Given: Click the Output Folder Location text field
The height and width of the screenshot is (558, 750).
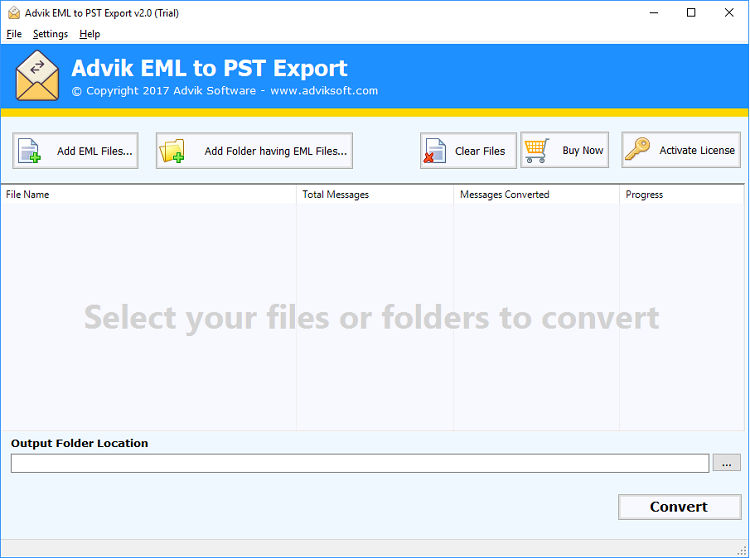Looking at the screenshot, I should (x=360, y=463).
